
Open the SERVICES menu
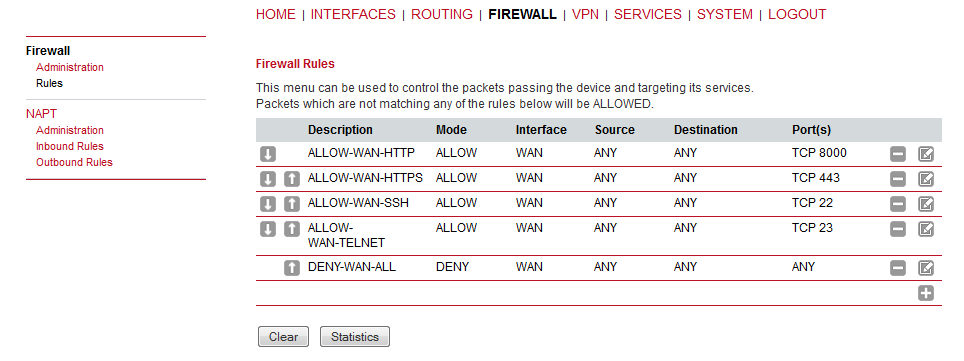coord(647,14)
